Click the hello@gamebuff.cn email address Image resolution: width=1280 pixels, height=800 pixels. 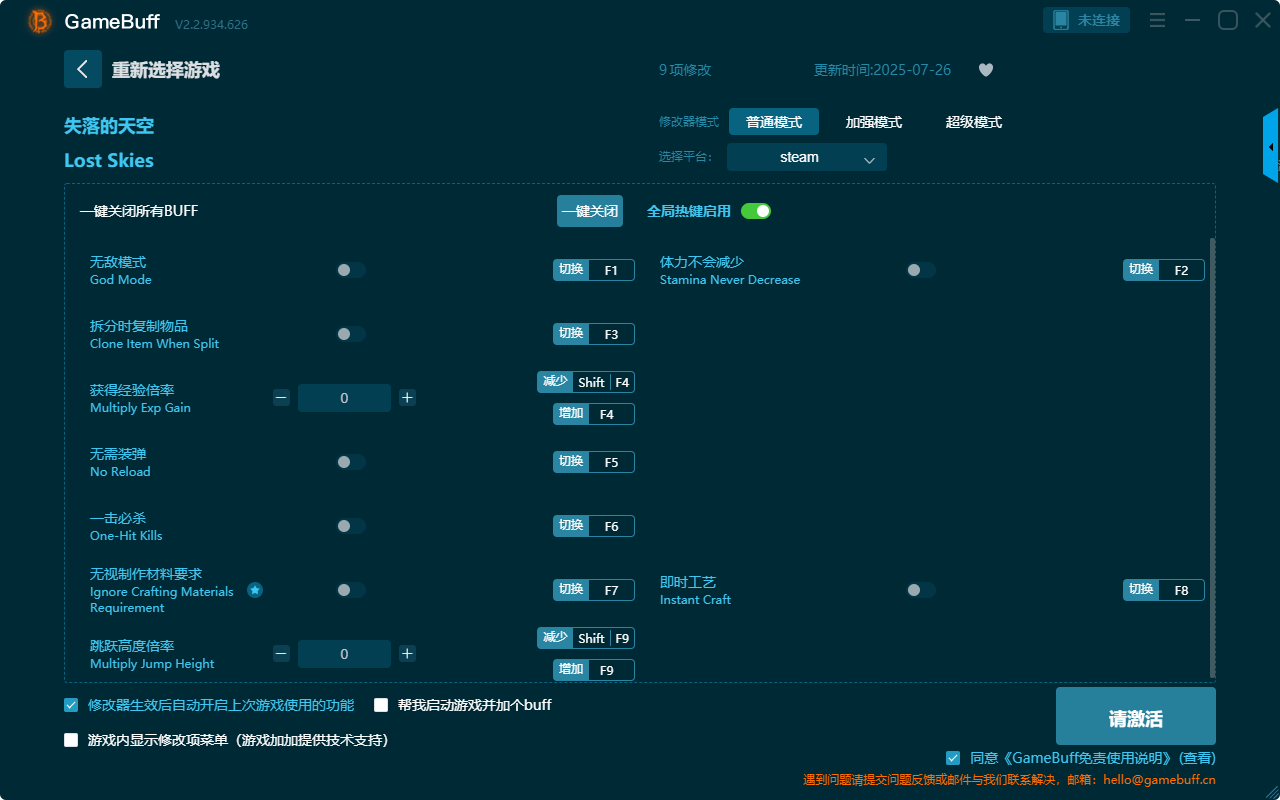point(1159,780)
